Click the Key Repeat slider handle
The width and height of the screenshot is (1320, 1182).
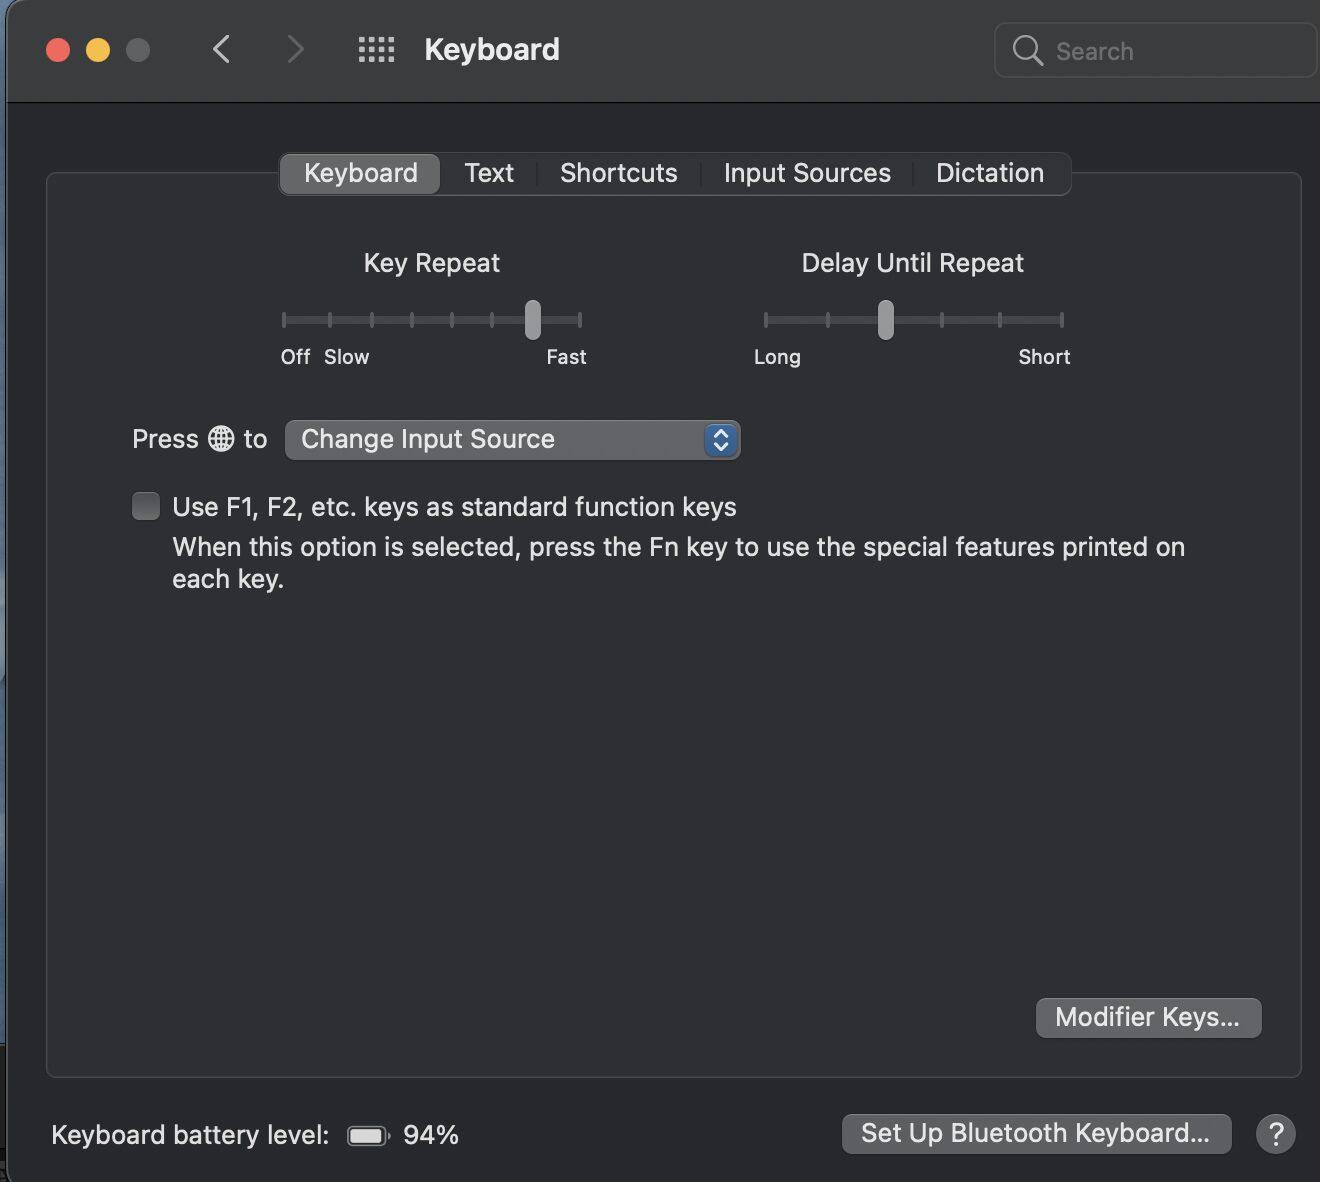(x=533, y=320)
